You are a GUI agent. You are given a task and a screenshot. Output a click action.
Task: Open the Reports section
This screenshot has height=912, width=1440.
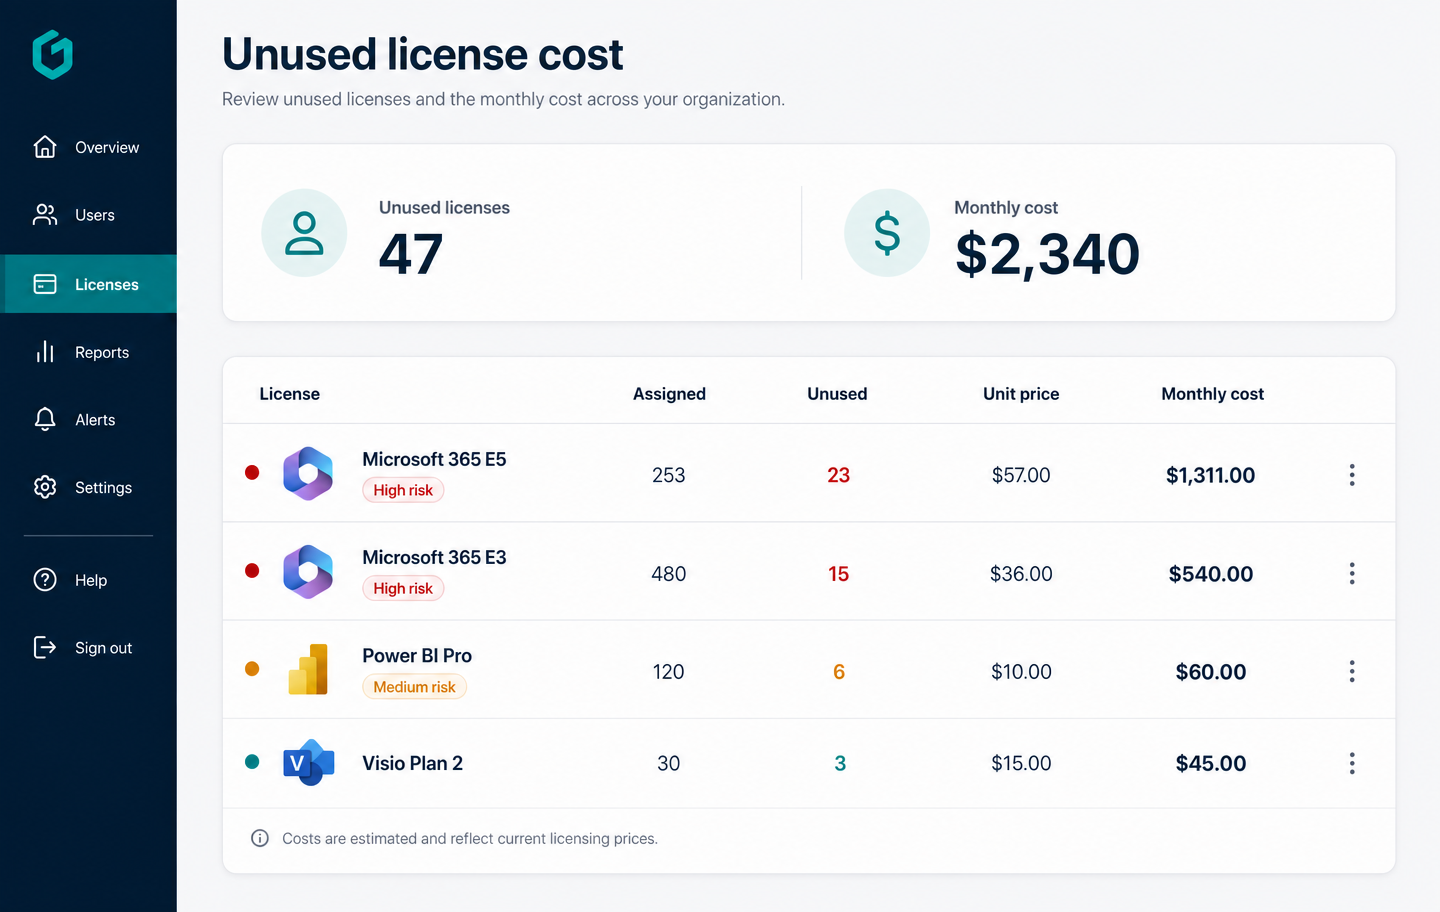coord(88,352)
